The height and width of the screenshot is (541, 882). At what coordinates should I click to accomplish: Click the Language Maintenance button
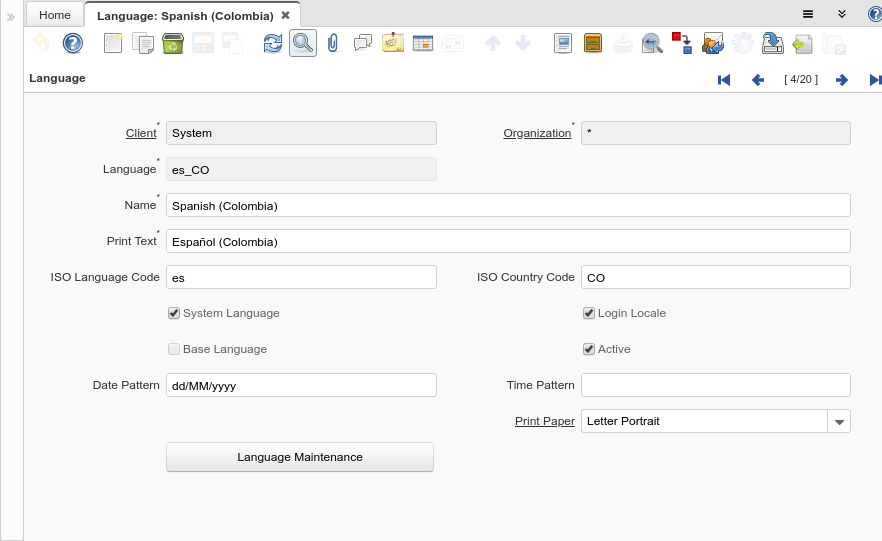[x=300, y=457]
